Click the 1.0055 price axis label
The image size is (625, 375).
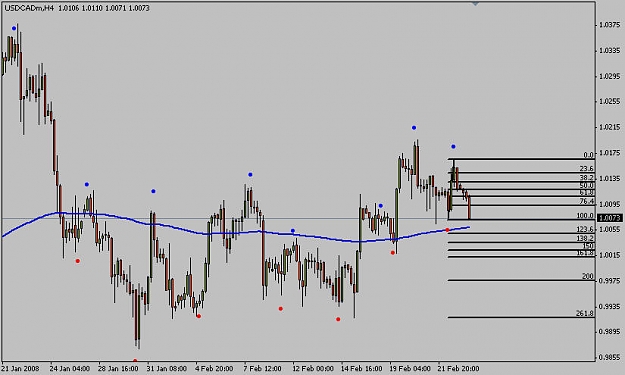[610, 230]
